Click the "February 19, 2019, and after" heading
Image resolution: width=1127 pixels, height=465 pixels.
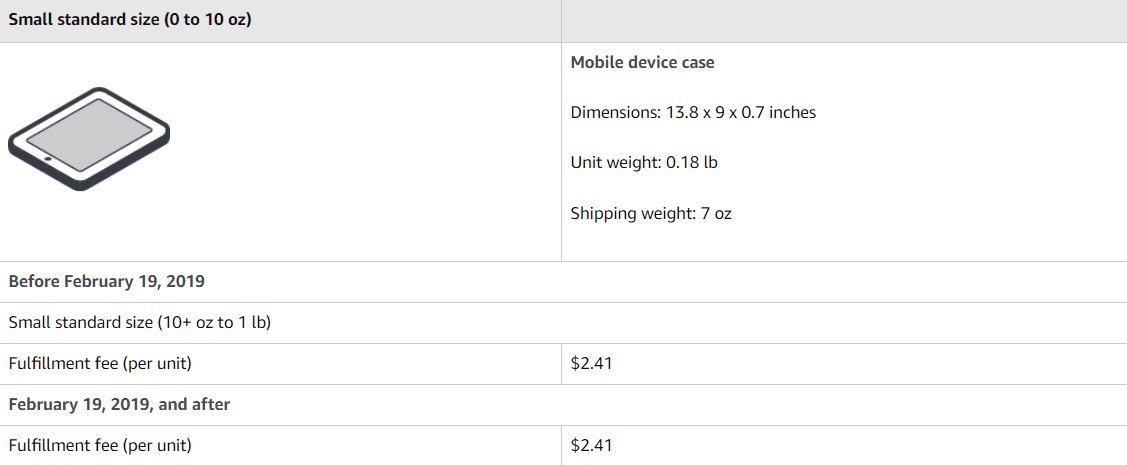[x=120, y=404]
